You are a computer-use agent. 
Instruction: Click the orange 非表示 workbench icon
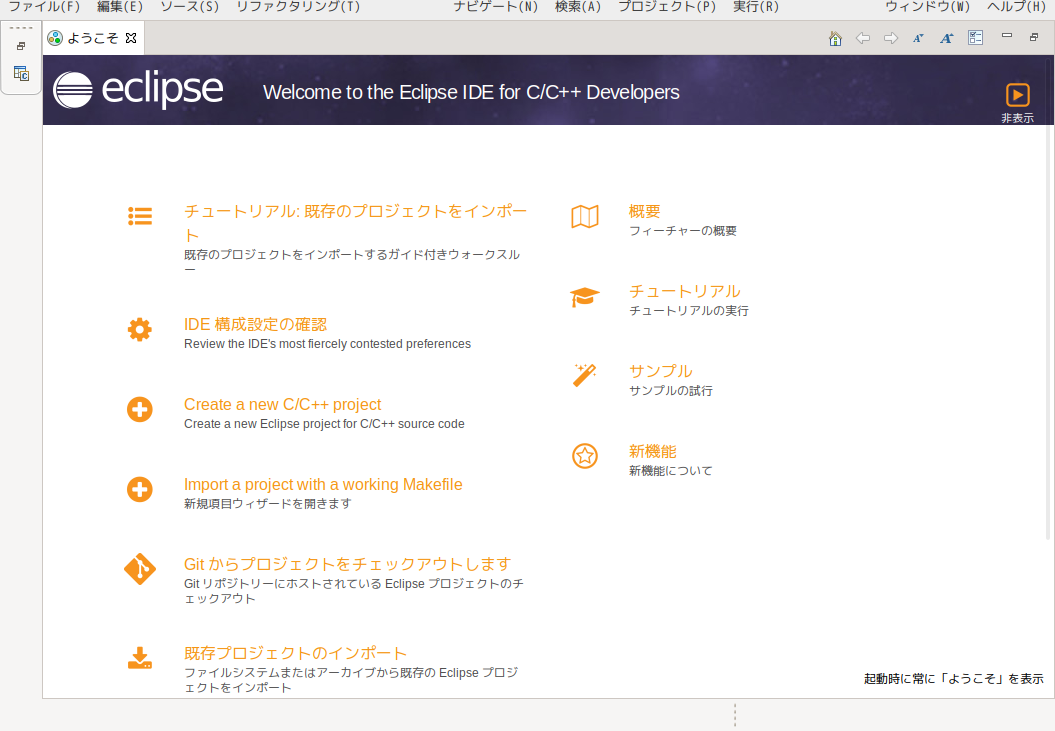pos(1017,95)
